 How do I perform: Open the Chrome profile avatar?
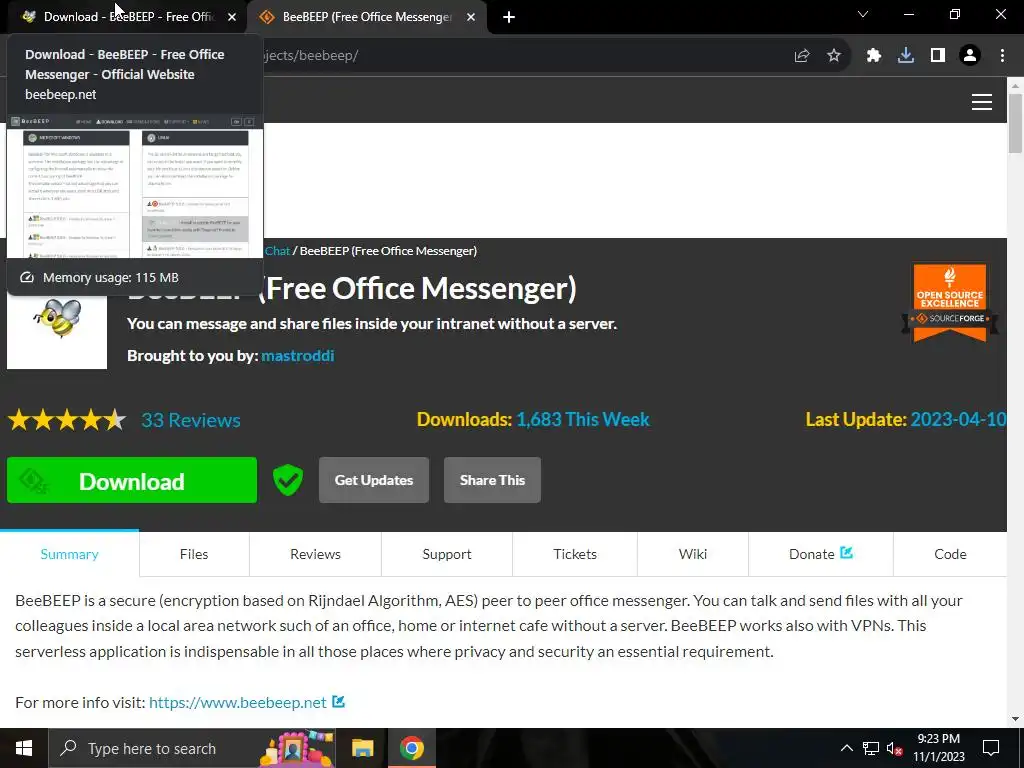[x=970, y=56]
